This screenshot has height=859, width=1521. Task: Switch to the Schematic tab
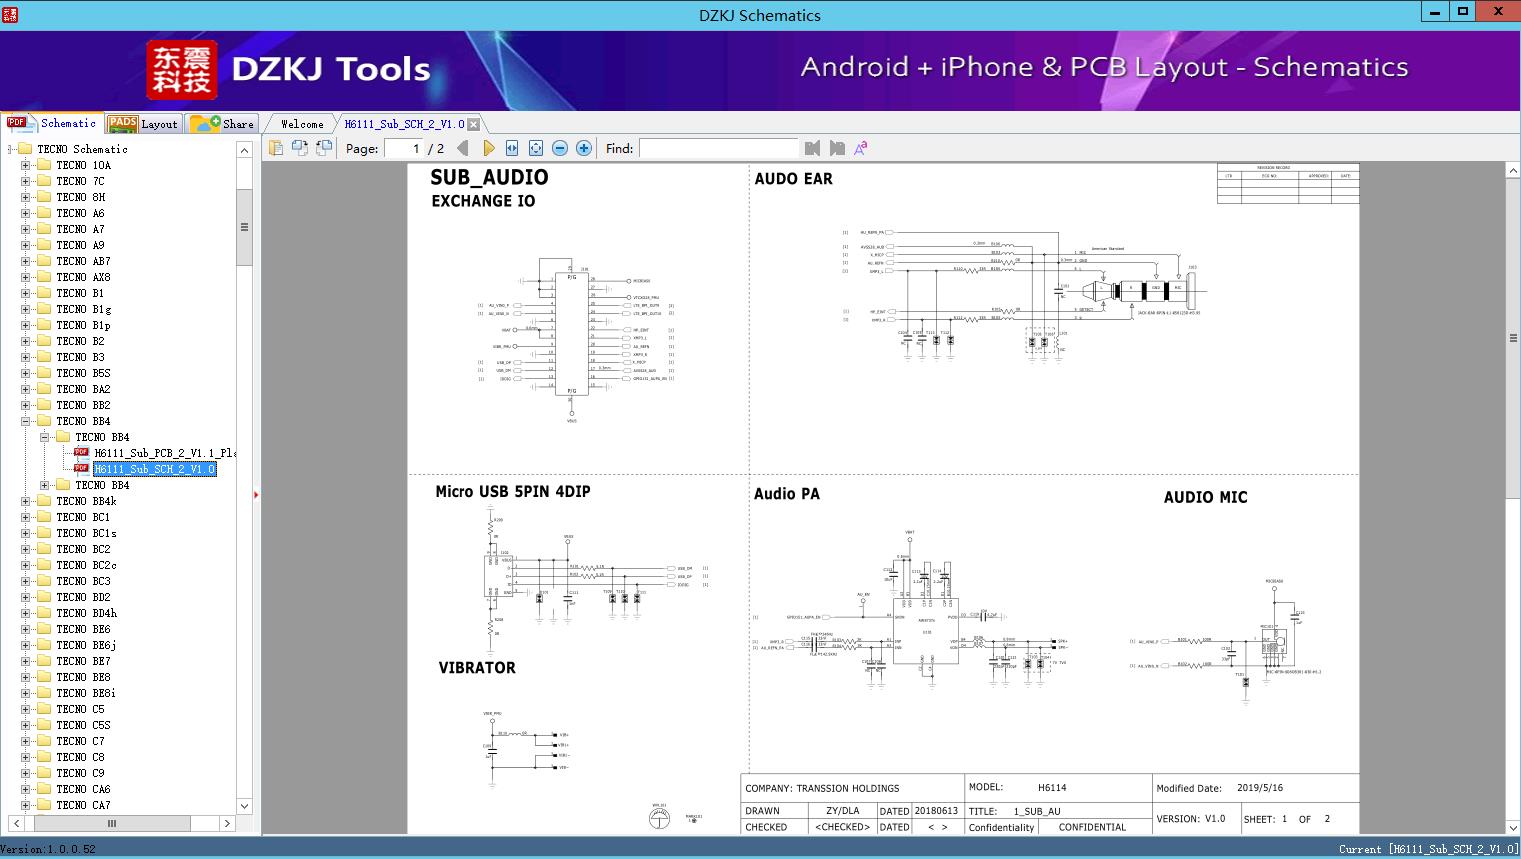click(x=52, y=123)
